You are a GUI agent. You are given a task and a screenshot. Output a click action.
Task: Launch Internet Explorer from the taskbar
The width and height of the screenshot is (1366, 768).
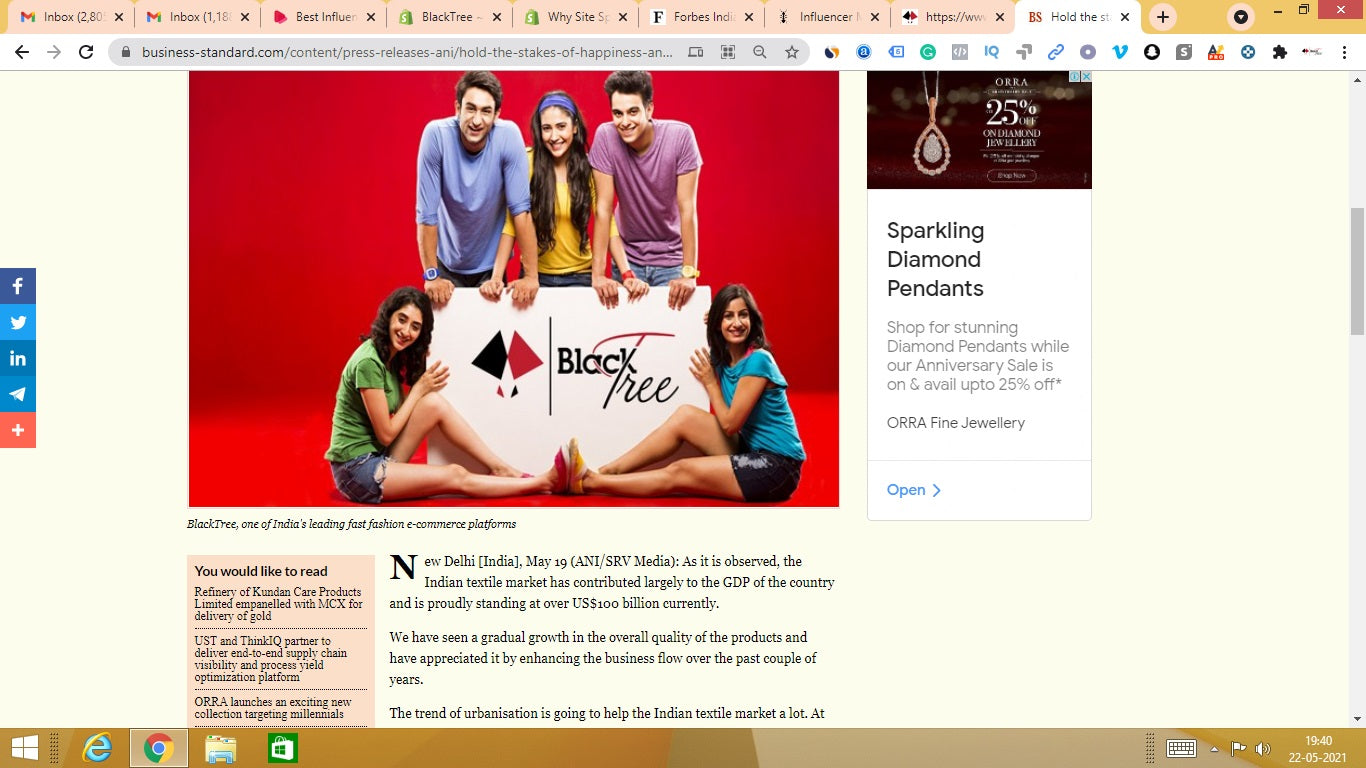coord(97,748)
